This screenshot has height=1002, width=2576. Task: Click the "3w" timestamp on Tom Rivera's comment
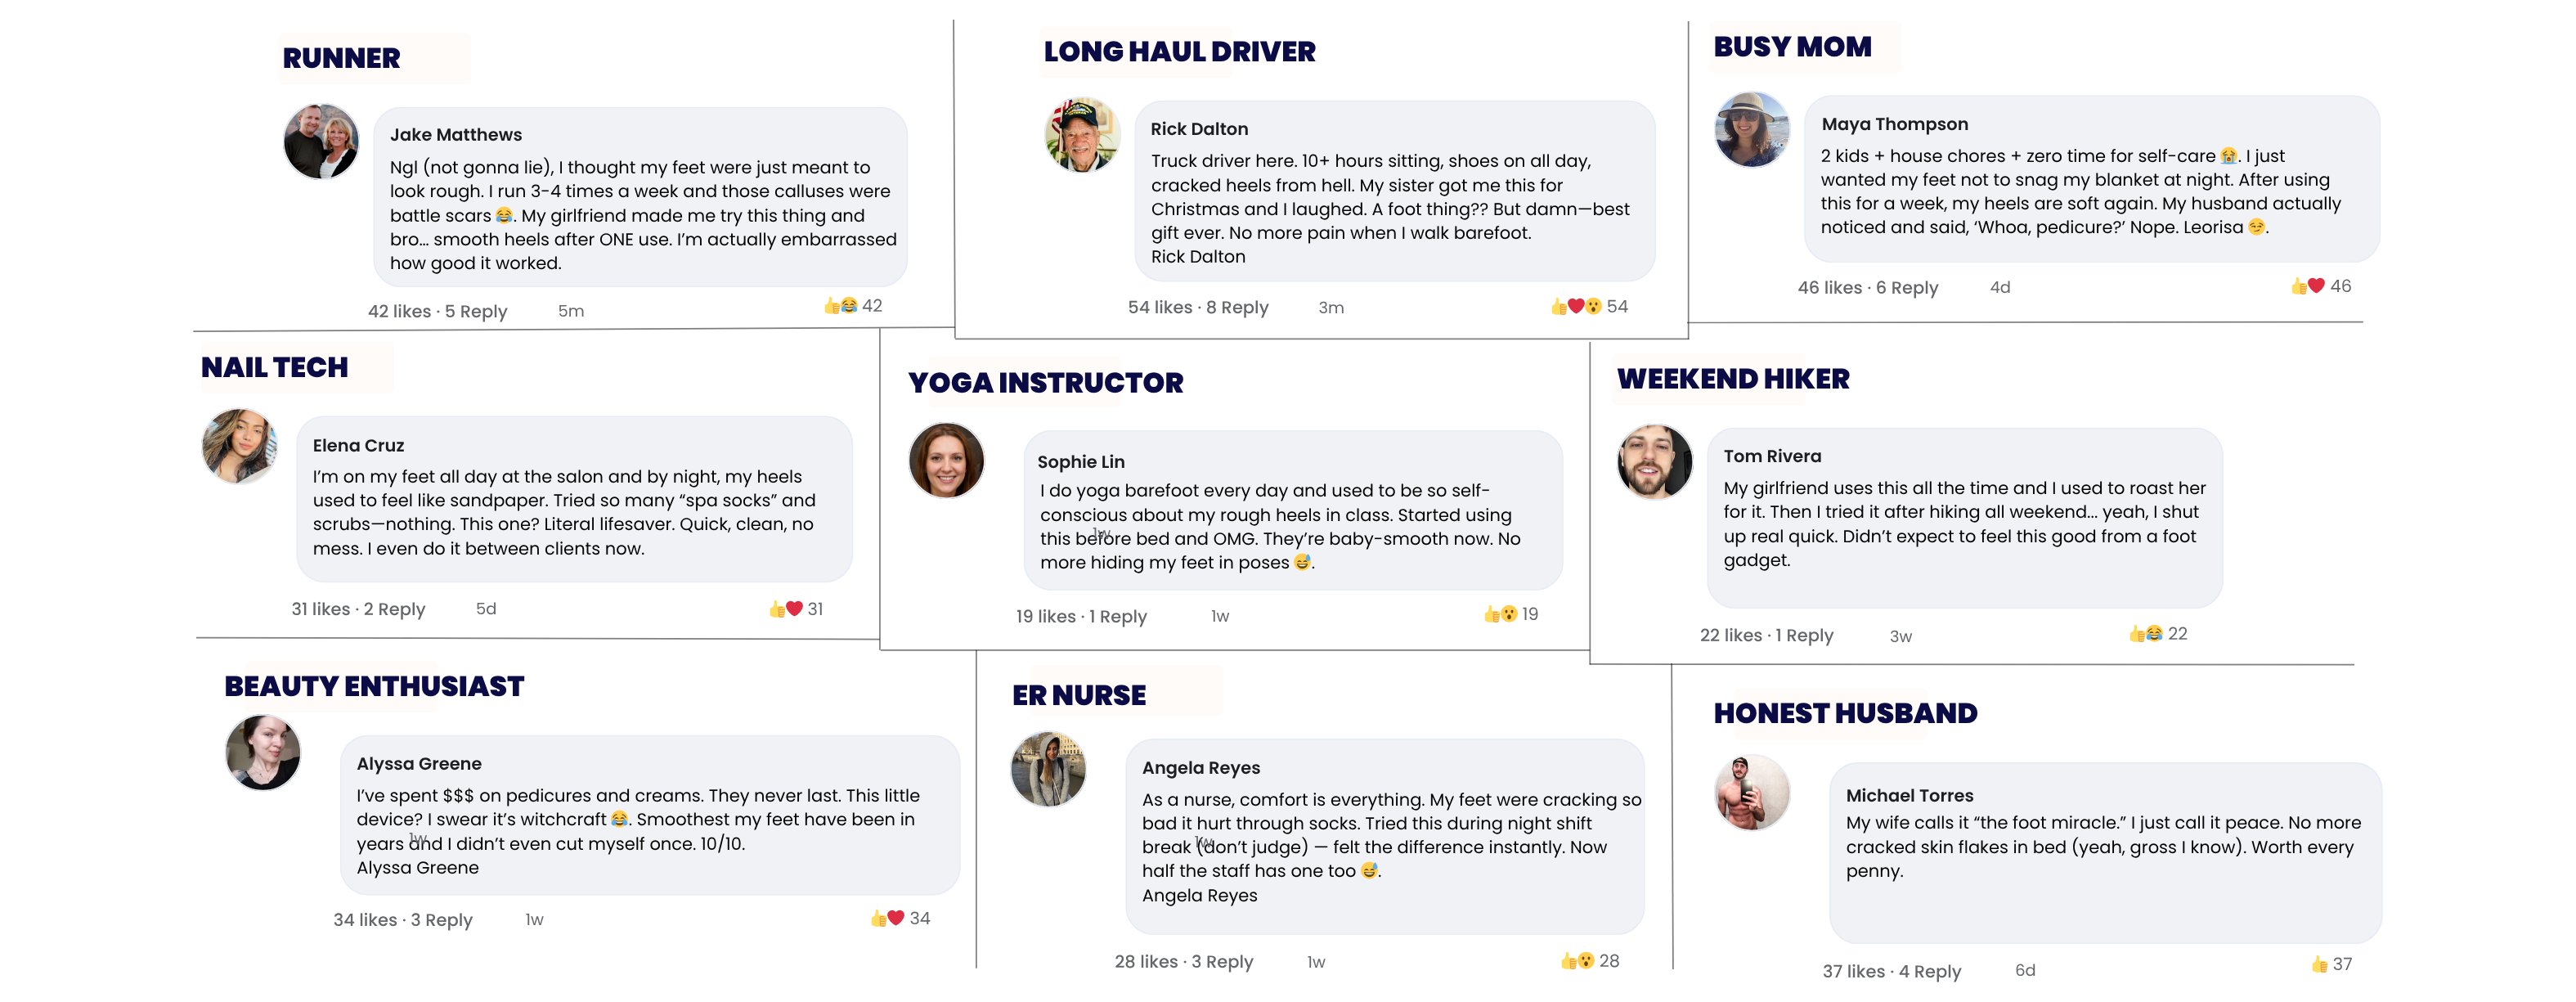click(x=1900, y=636)
